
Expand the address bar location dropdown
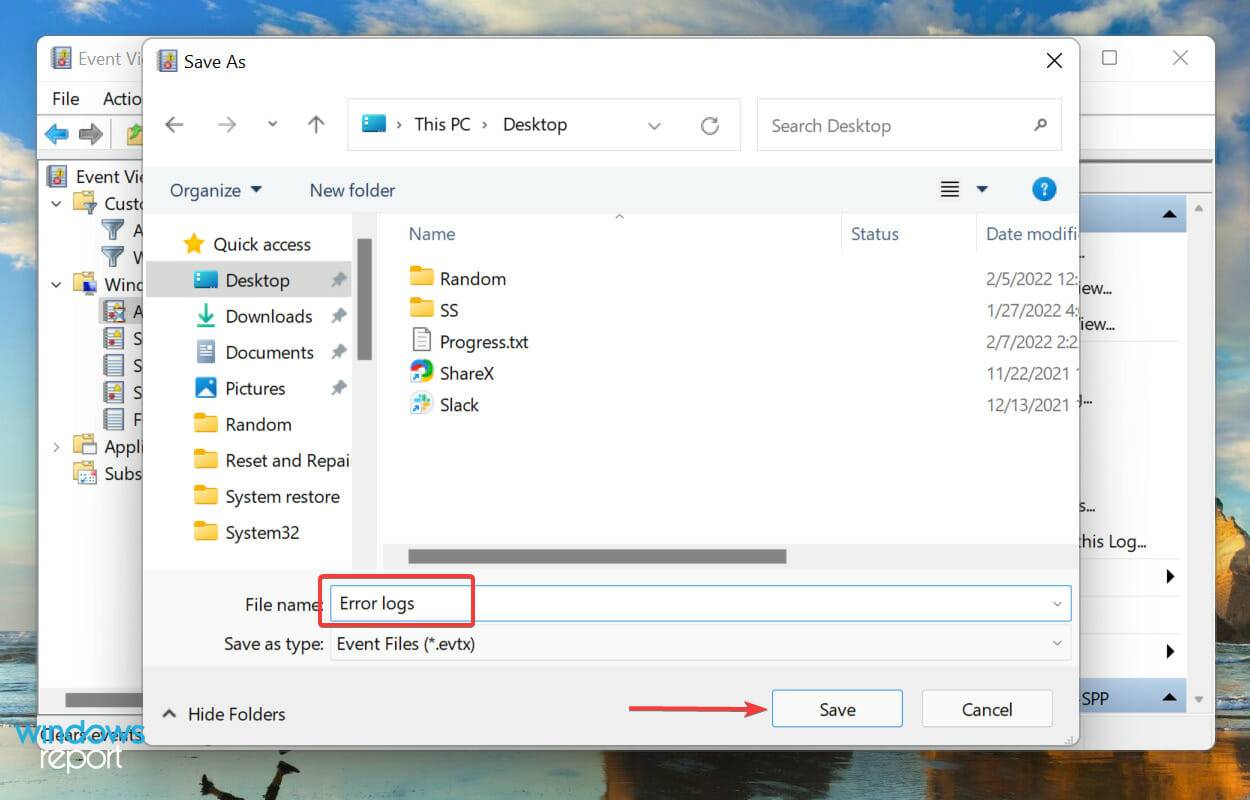point(654,125)
